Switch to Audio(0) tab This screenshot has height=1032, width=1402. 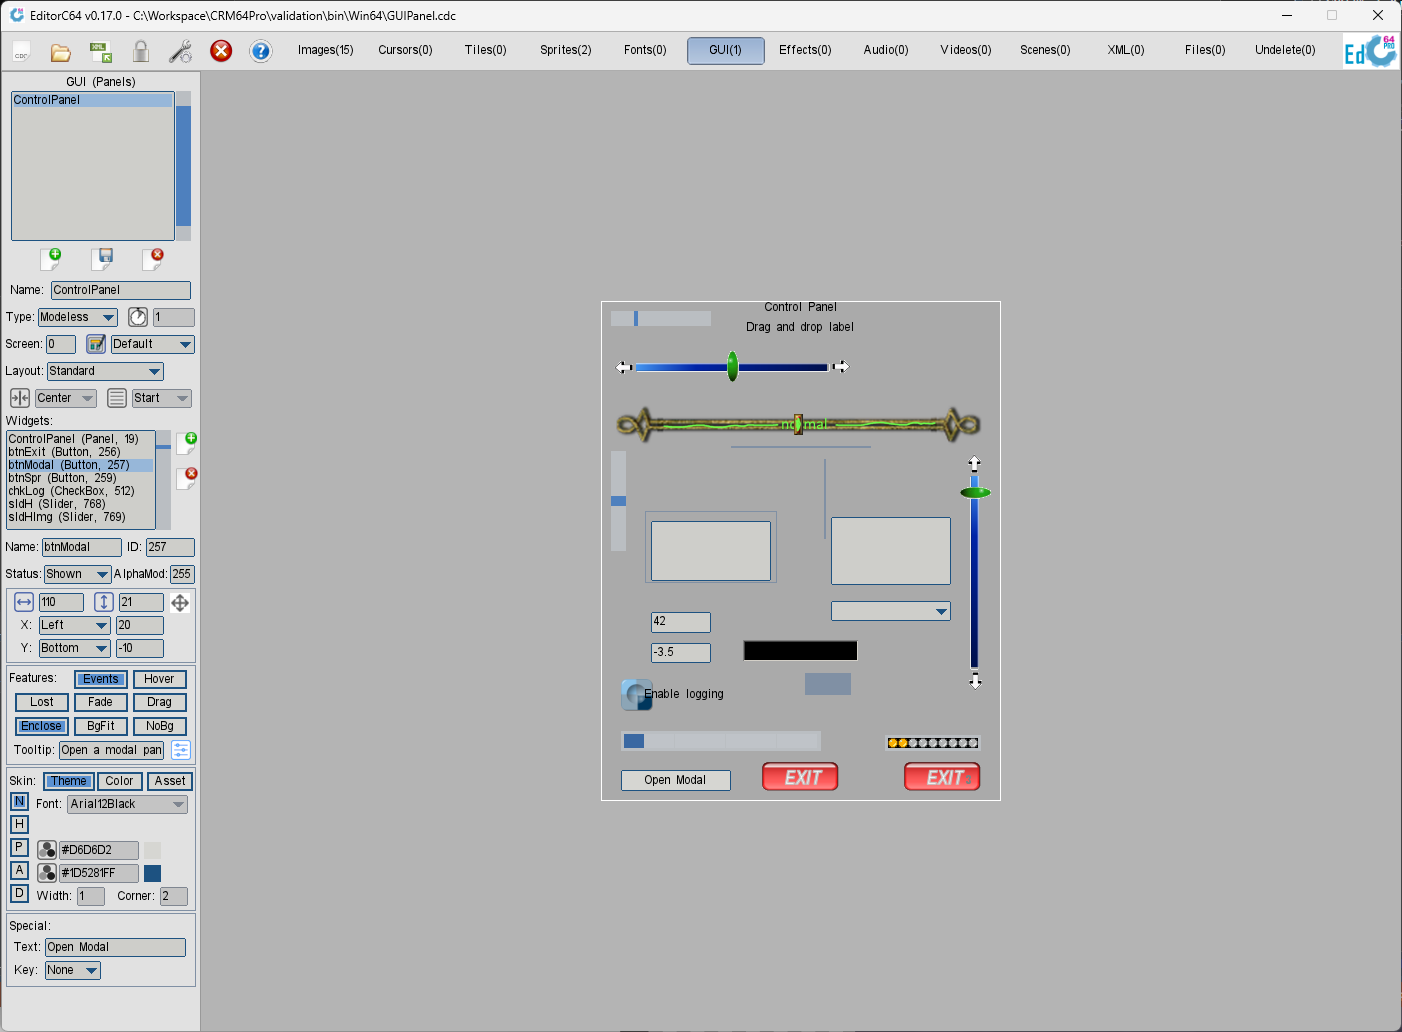[x=886, y=50]
